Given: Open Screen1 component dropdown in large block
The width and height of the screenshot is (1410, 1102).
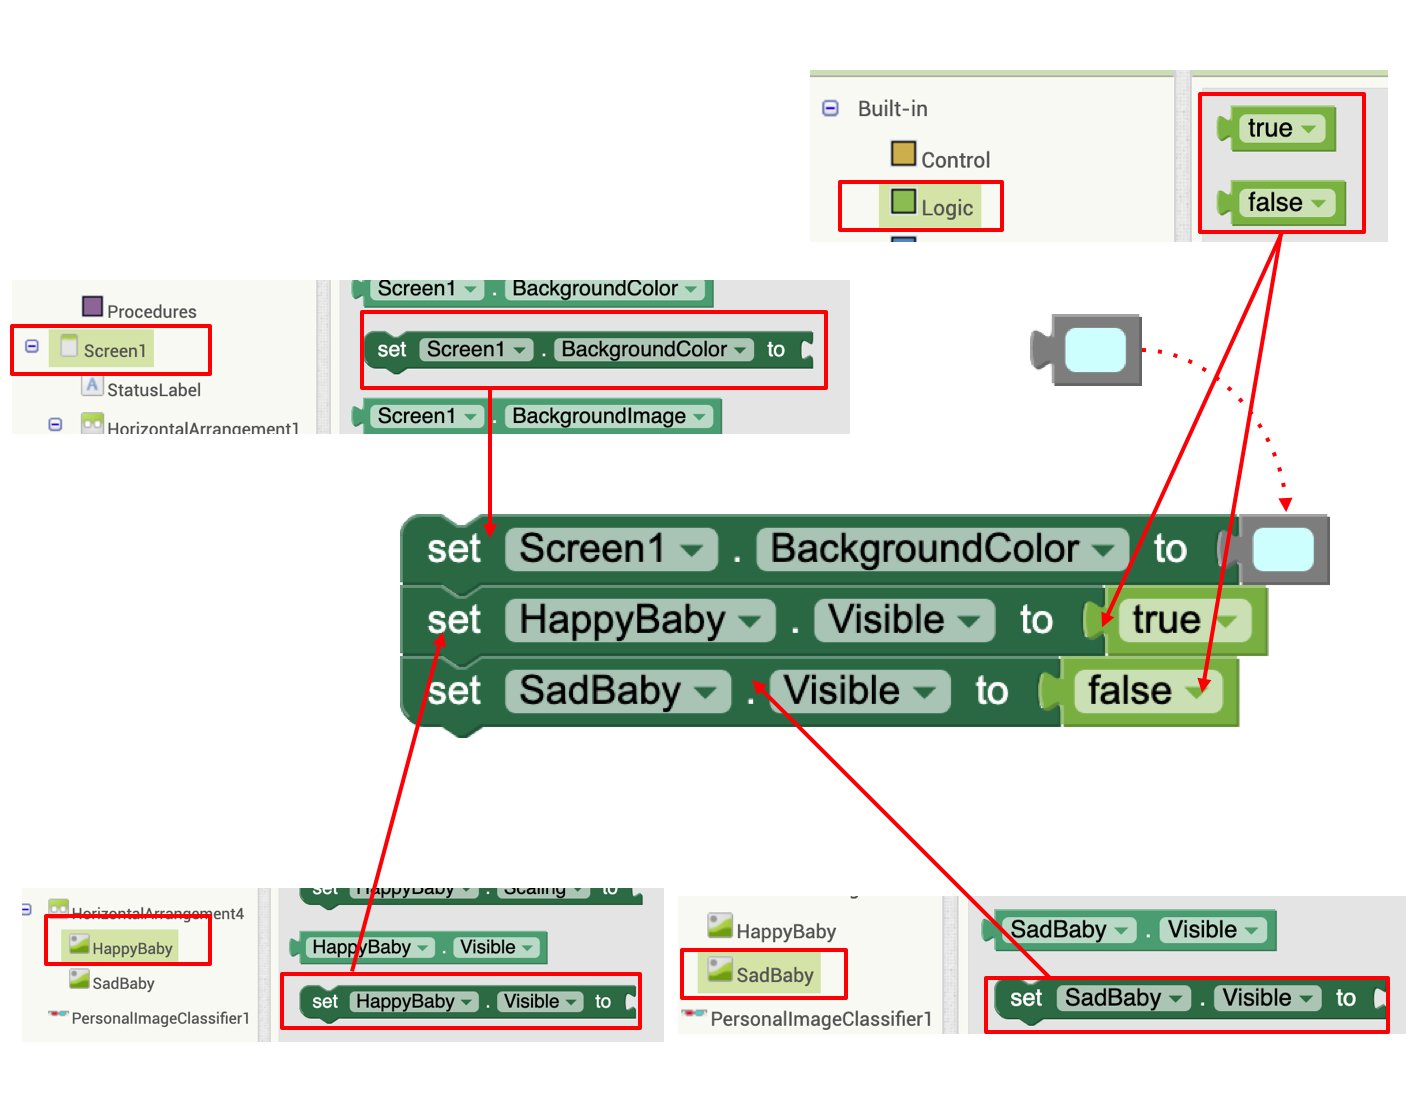Looking at the screenshot, I should tap(691, 550).
